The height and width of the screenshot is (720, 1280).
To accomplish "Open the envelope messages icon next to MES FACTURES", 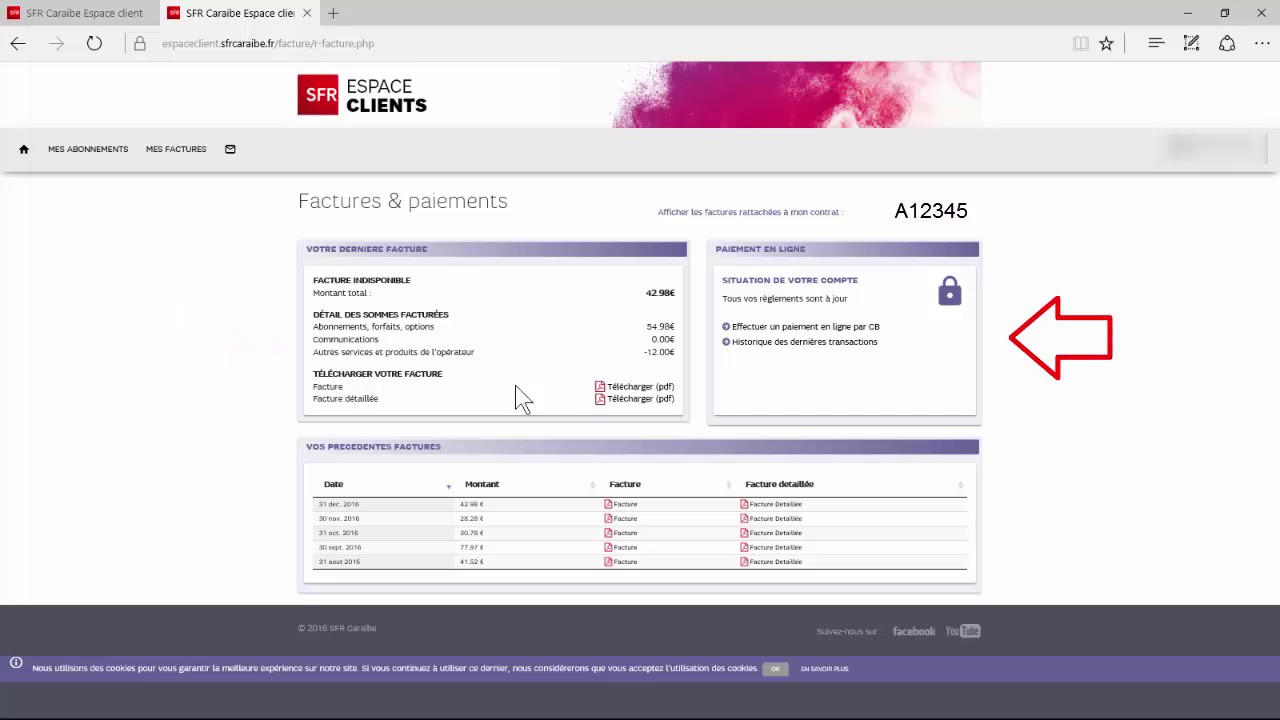I will [229, 148].
